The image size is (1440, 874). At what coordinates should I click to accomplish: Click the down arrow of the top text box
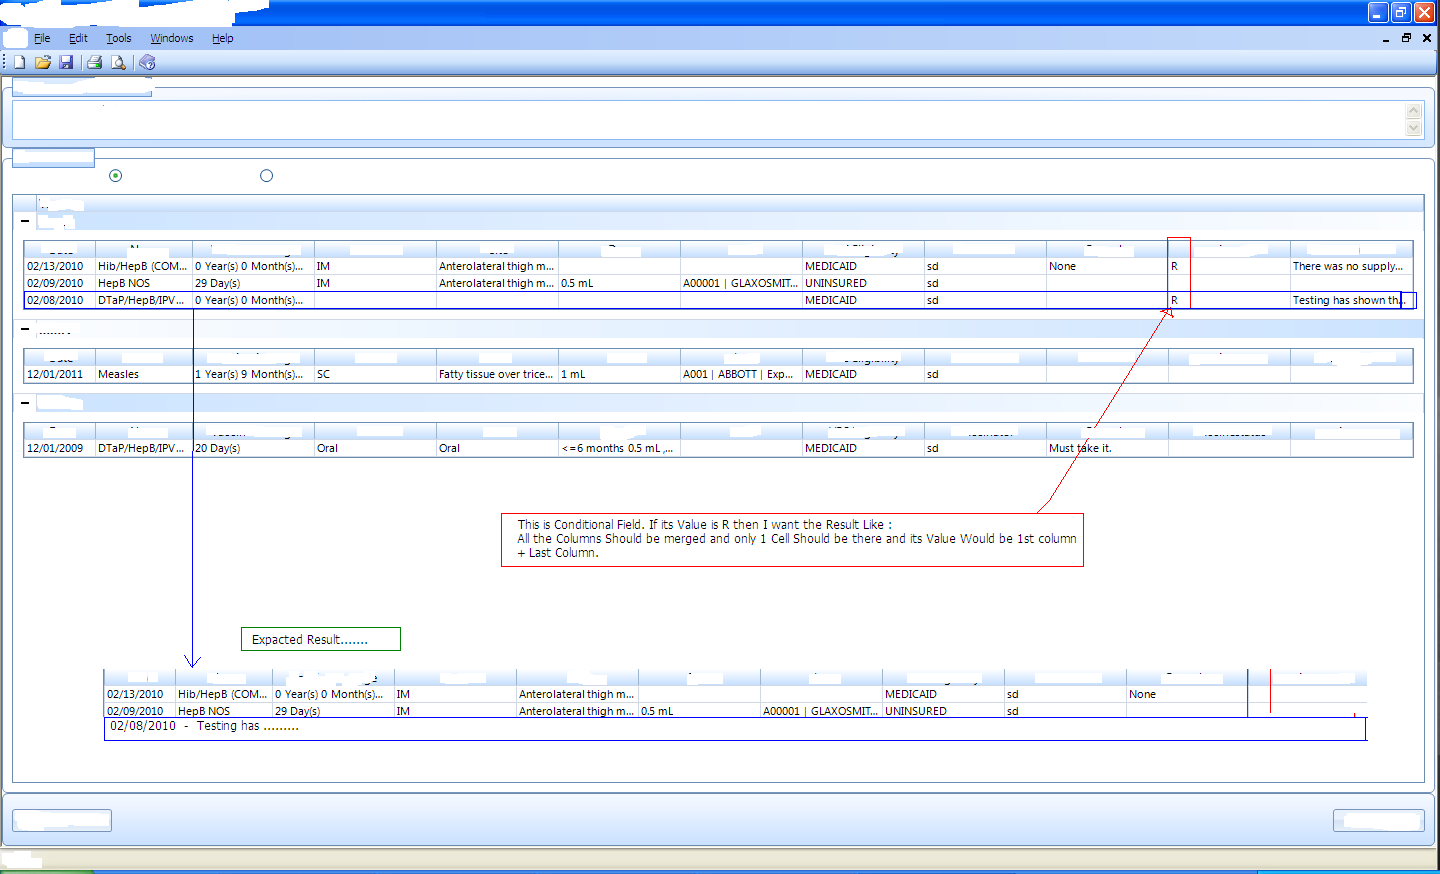(x=1414, y=128)
